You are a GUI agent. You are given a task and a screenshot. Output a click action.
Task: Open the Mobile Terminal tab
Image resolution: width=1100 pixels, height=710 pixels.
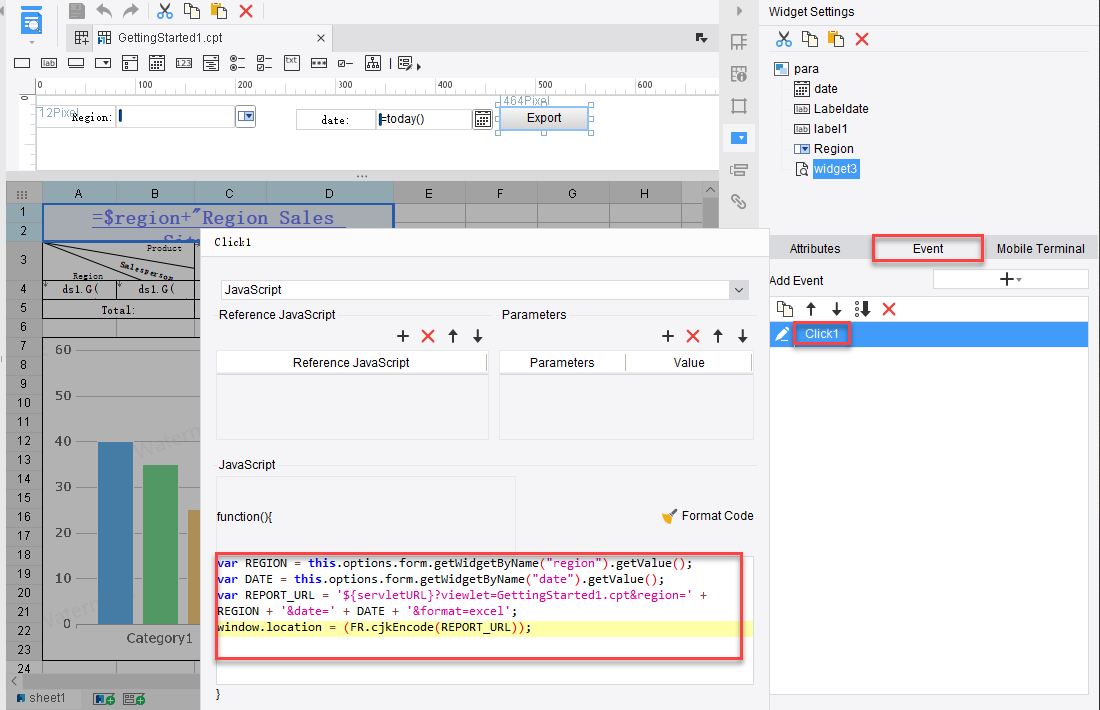click(1040, 249)
